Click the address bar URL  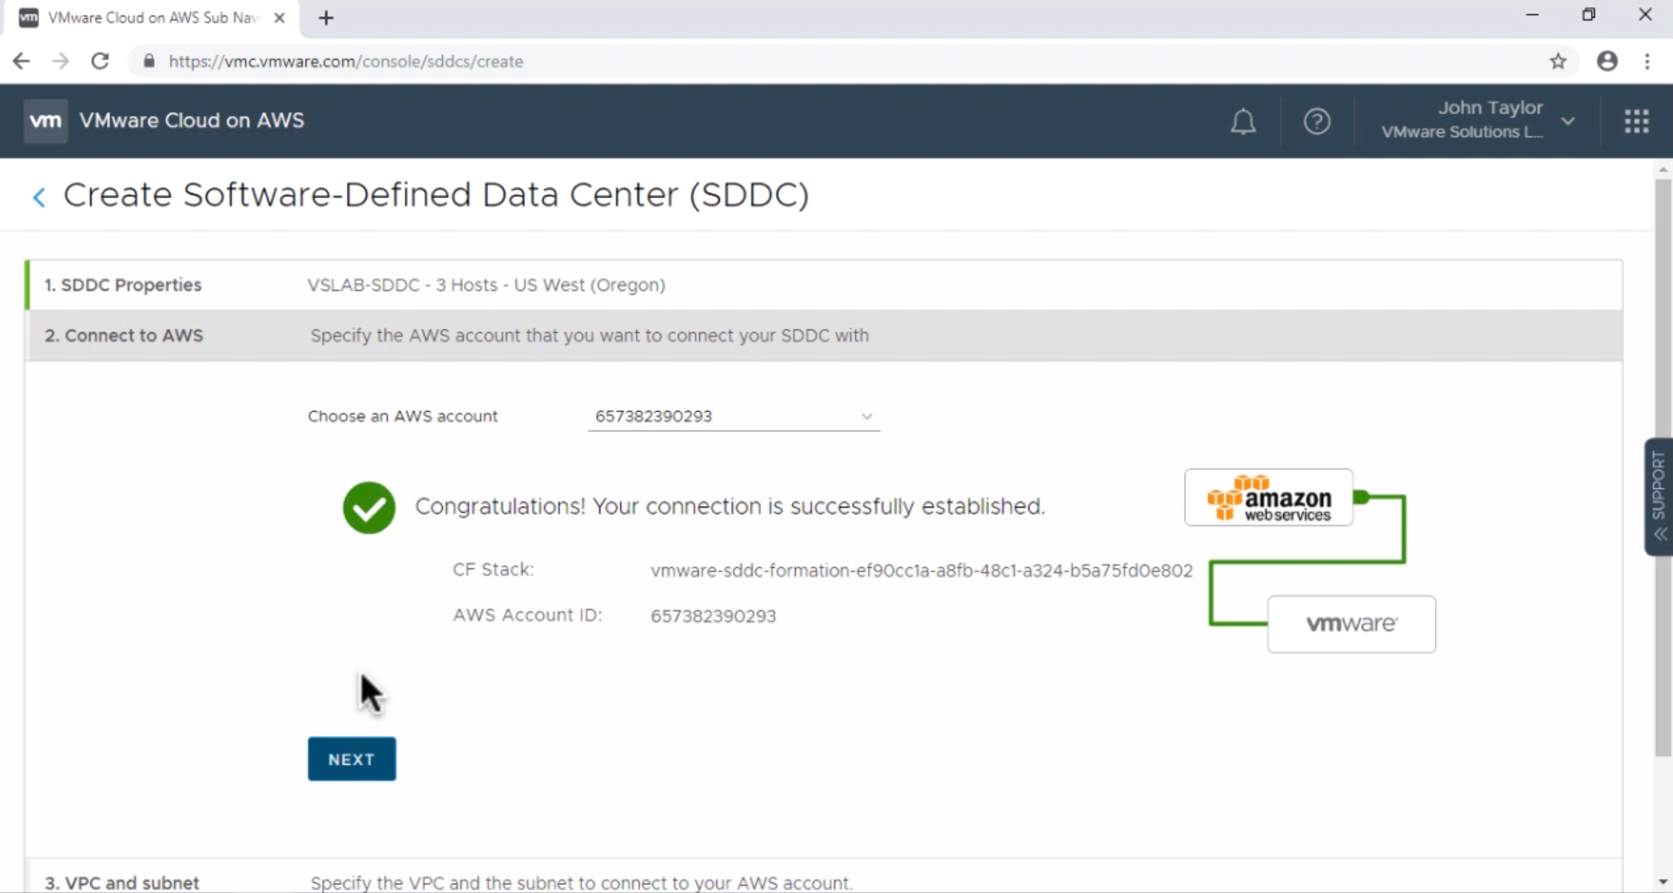click(x=346, y=61)
